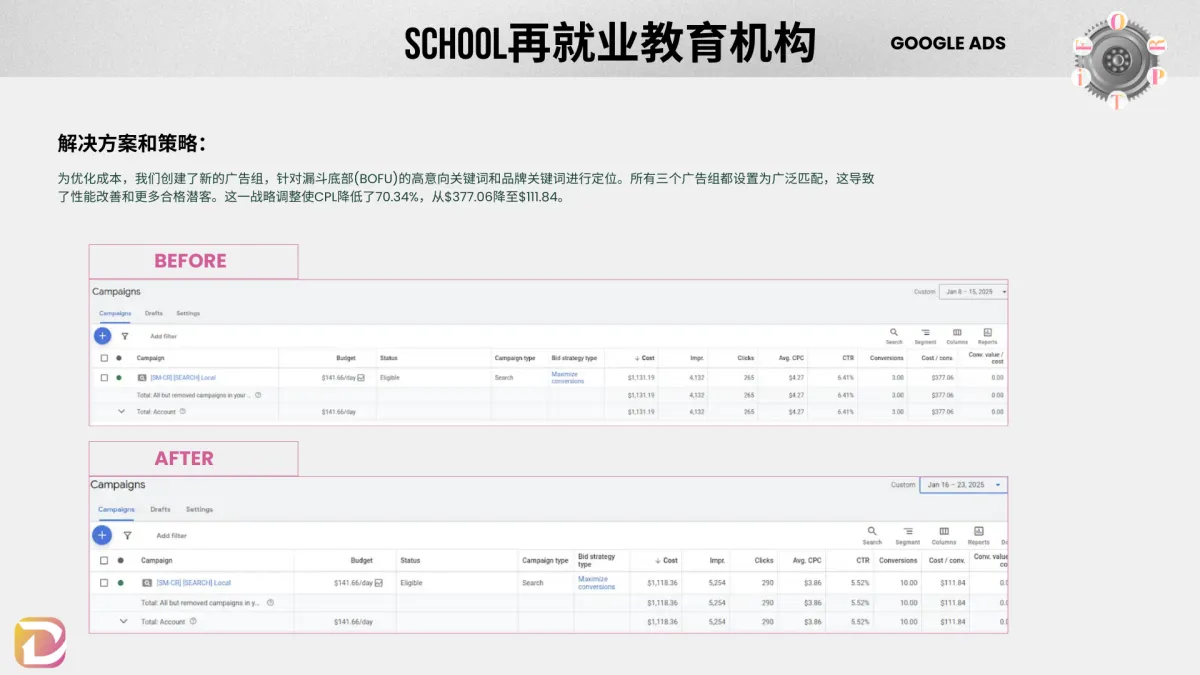The image size is (1200, 675).
Task: Click the budget chart icon beside $141.66/day in AFTER
Action: 379,582
